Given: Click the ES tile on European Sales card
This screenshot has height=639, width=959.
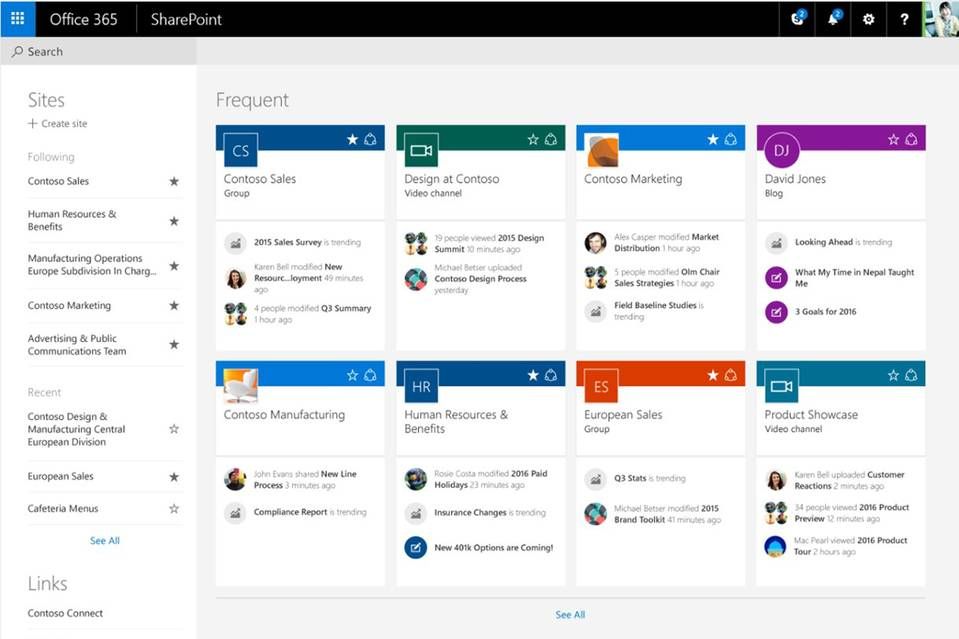Looking at the screenshot, I should pyautogui.click(x=601, y=386).
